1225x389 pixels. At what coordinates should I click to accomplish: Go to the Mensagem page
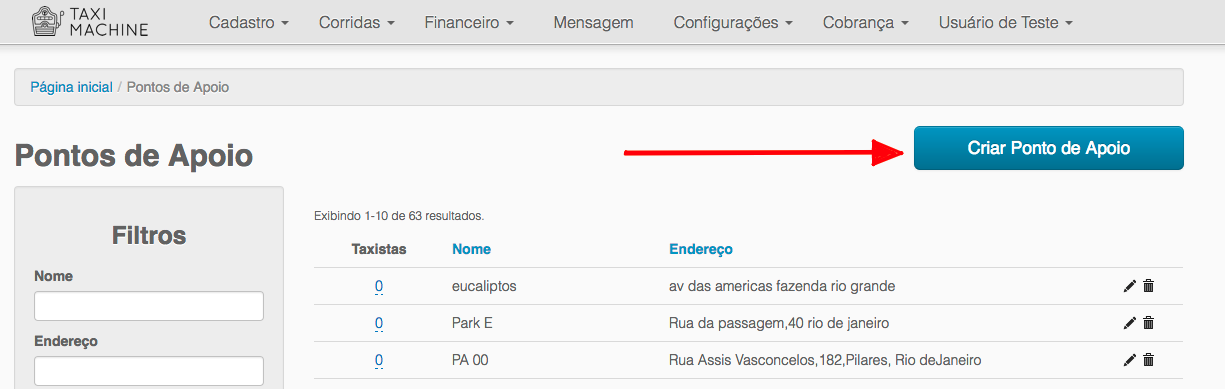click(x=593, y=22)
